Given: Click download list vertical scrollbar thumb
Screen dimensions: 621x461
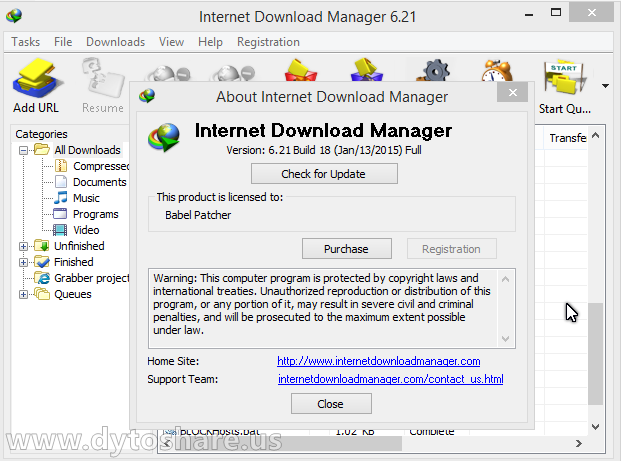Looking at the screenshot, I should [x=595, y=354].
